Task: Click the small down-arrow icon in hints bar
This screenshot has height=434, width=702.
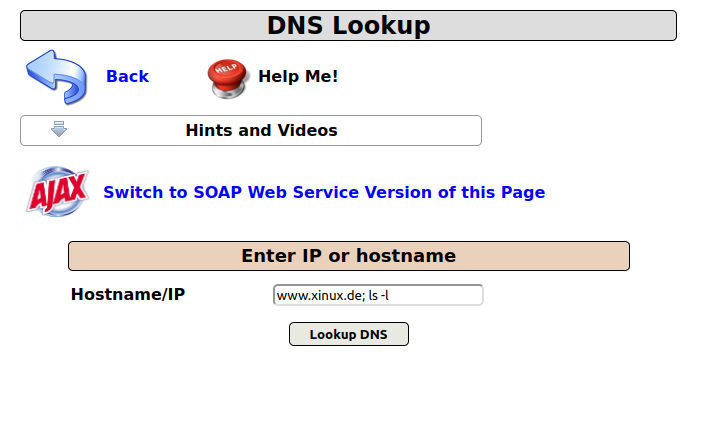Action: 59,130
